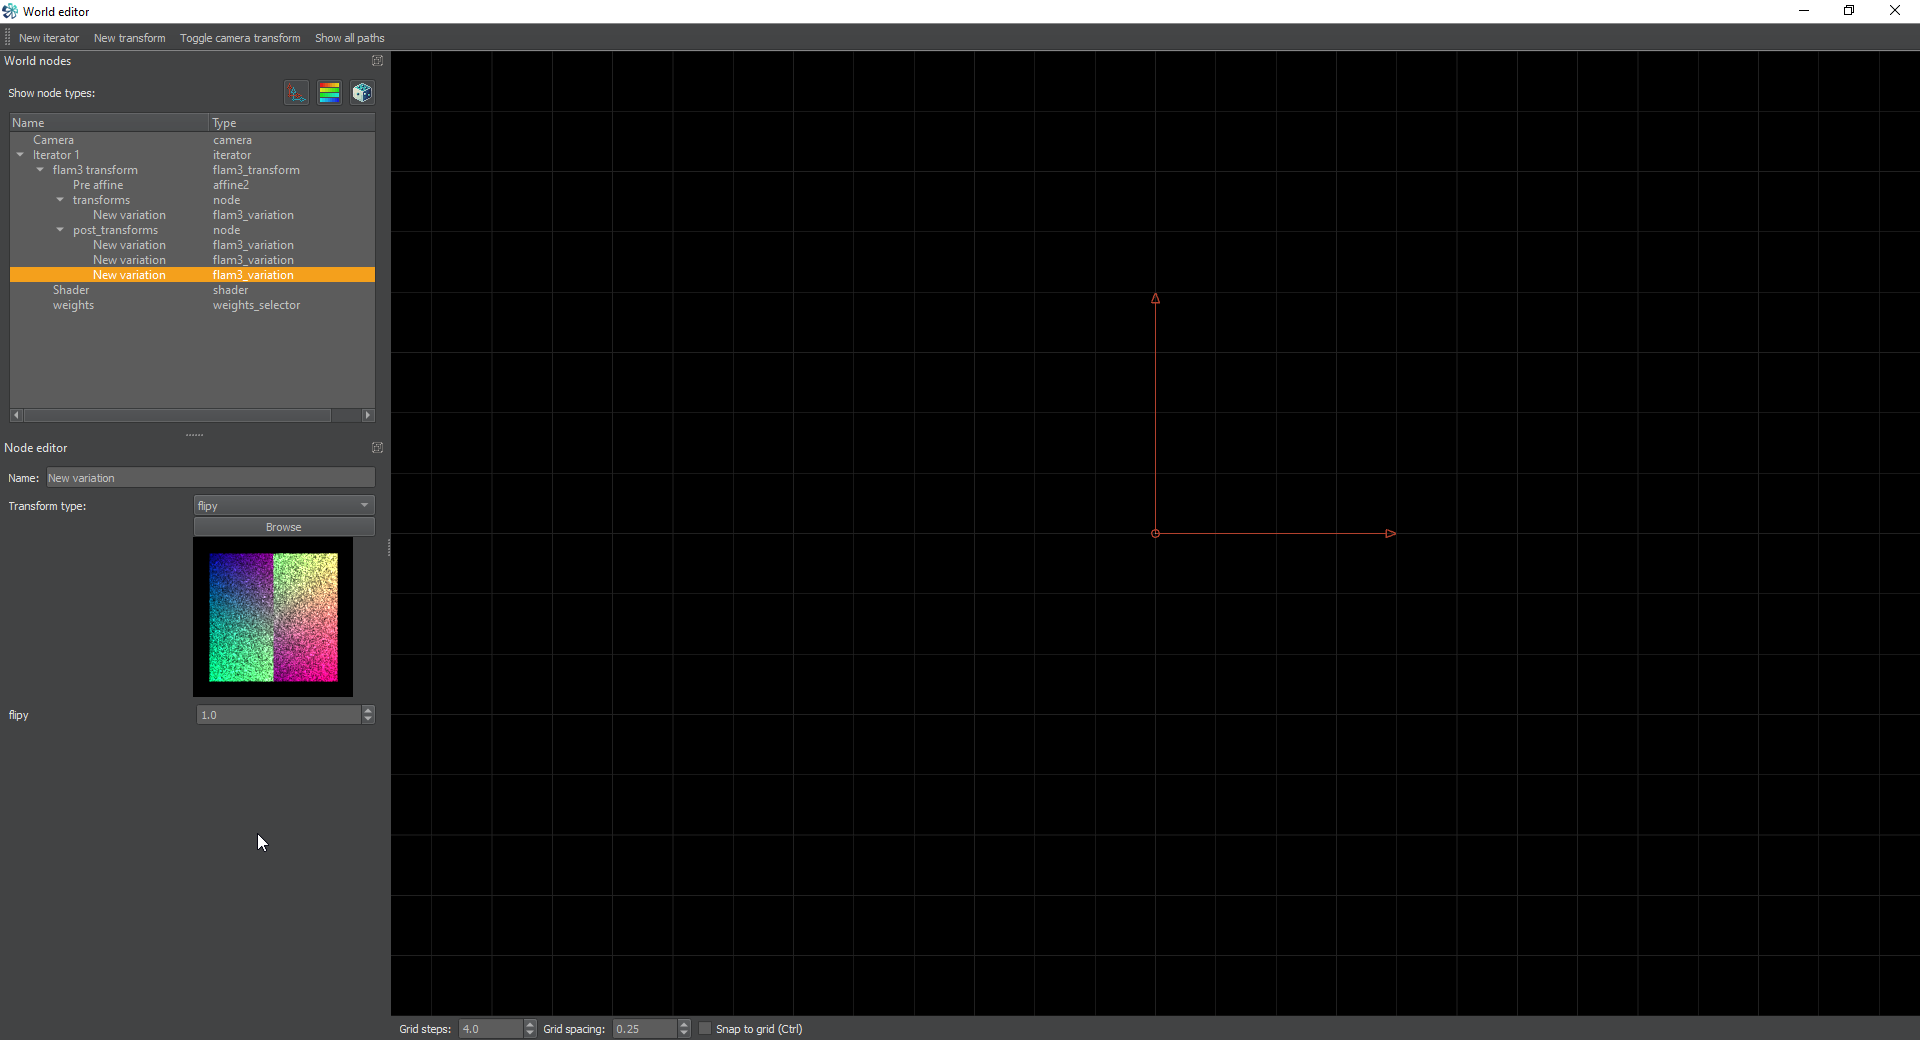Click the upward Y-axis triangle handle
This screenshot has width=1920, height=1040.
click(x=1155, y=299)
